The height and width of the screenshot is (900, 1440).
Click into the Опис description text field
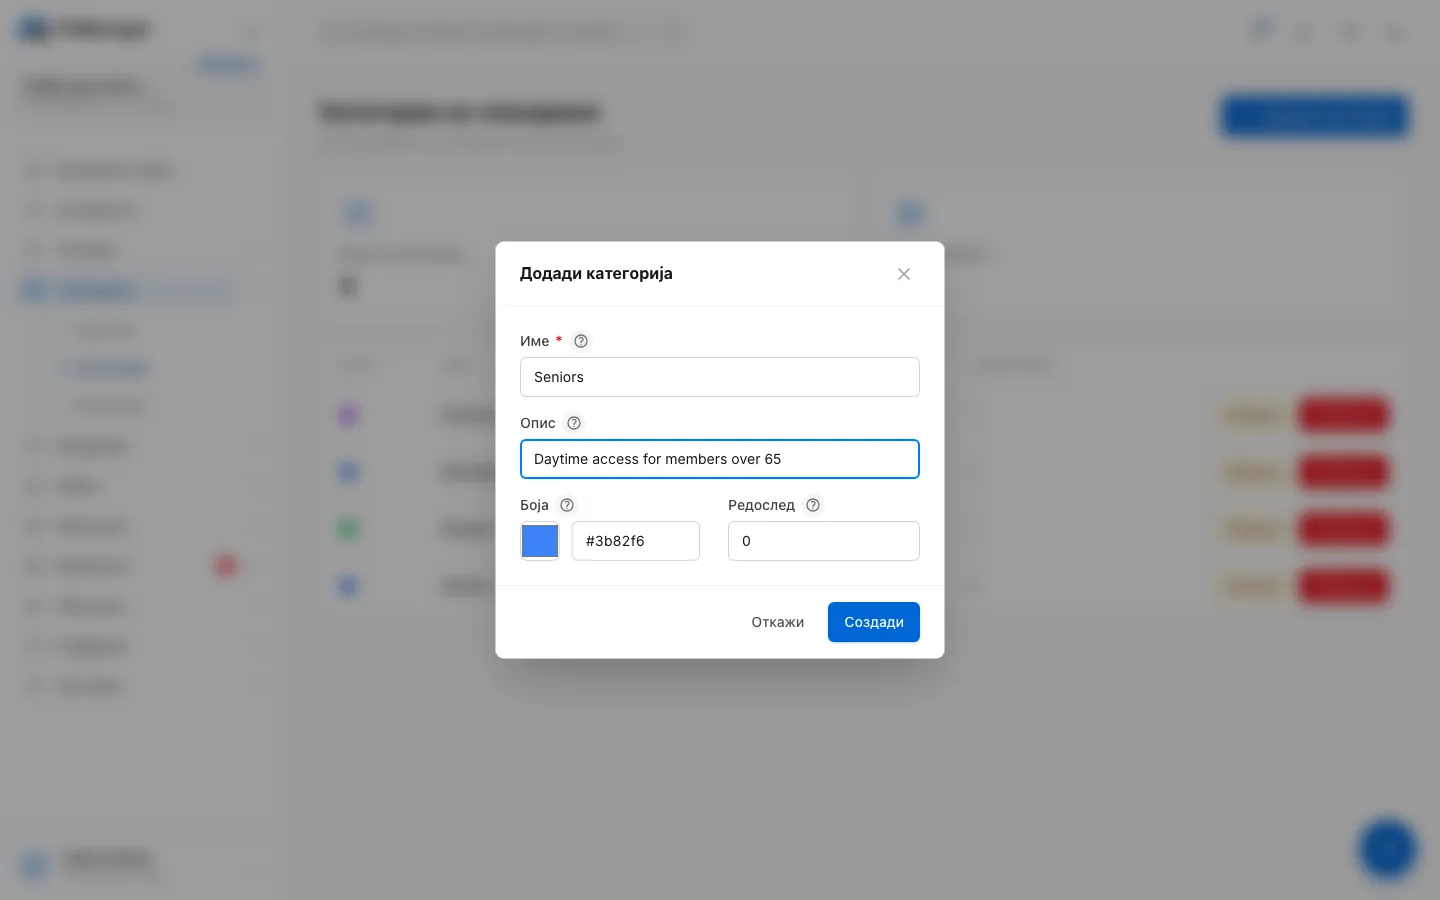click(x=720, y=459)
